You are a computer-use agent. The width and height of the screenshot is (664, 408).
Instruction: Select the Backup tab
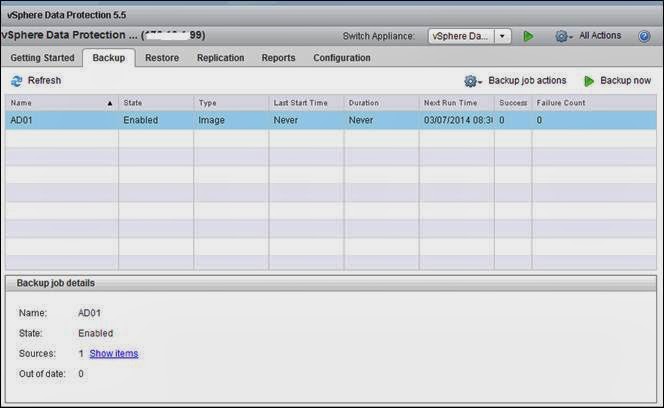coord(109,58)
